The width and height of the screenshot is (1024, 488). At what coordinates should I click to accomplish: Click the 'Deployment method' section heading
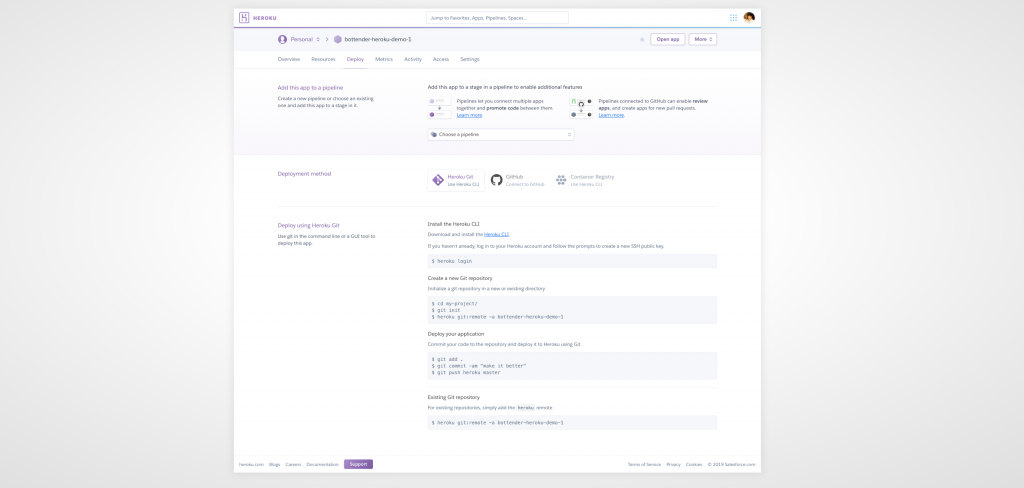304,174
